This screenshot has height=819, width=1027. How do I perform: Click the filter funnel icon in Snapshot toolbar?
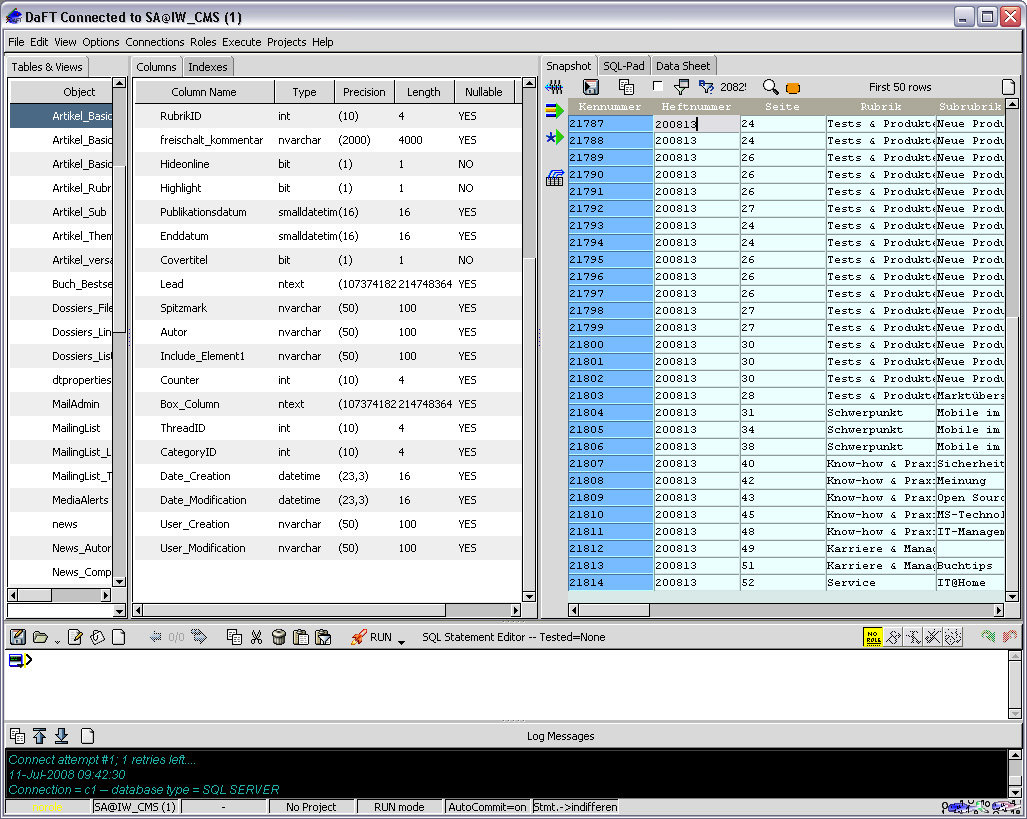click(x=681, y=87)
